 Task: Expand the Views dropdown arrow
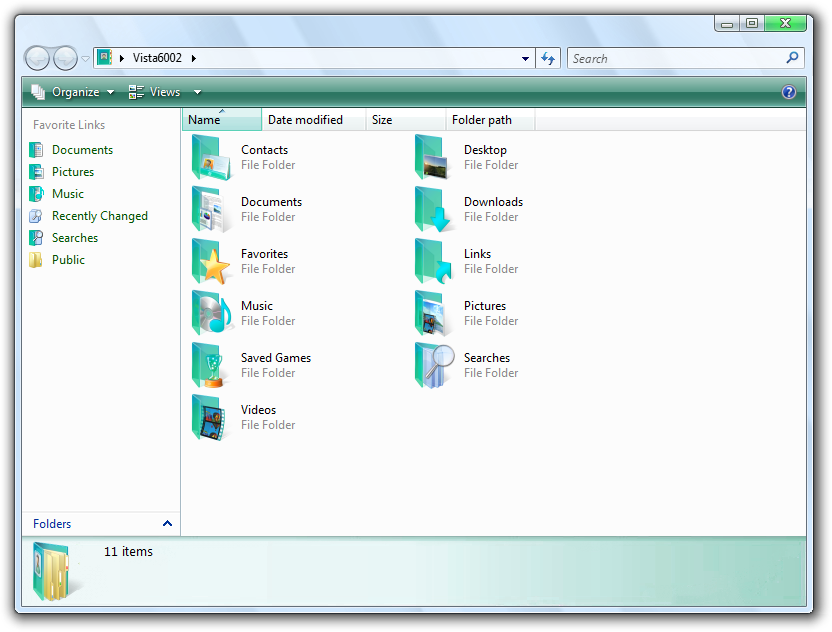coord(197,92)
